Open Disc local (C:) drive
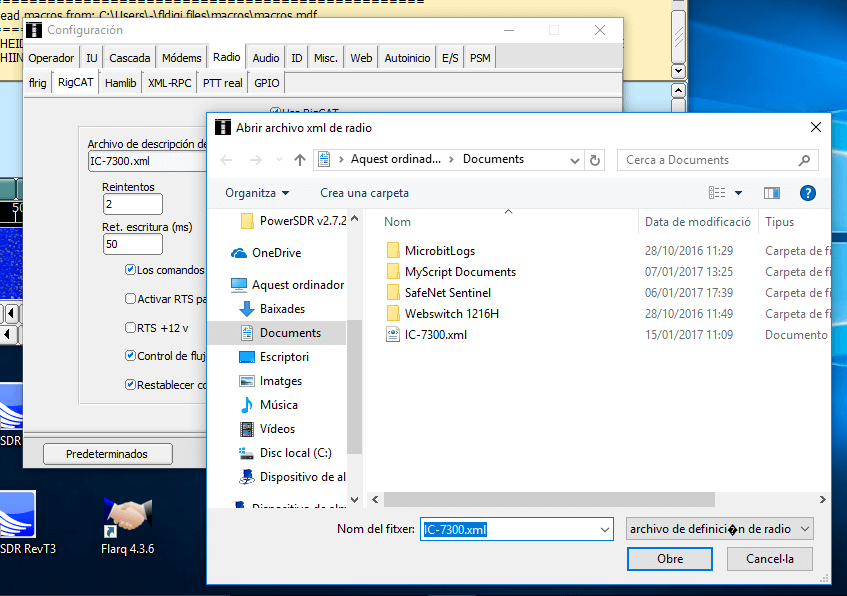The width and height of the screenshot is (847, 596). [285, 453]
